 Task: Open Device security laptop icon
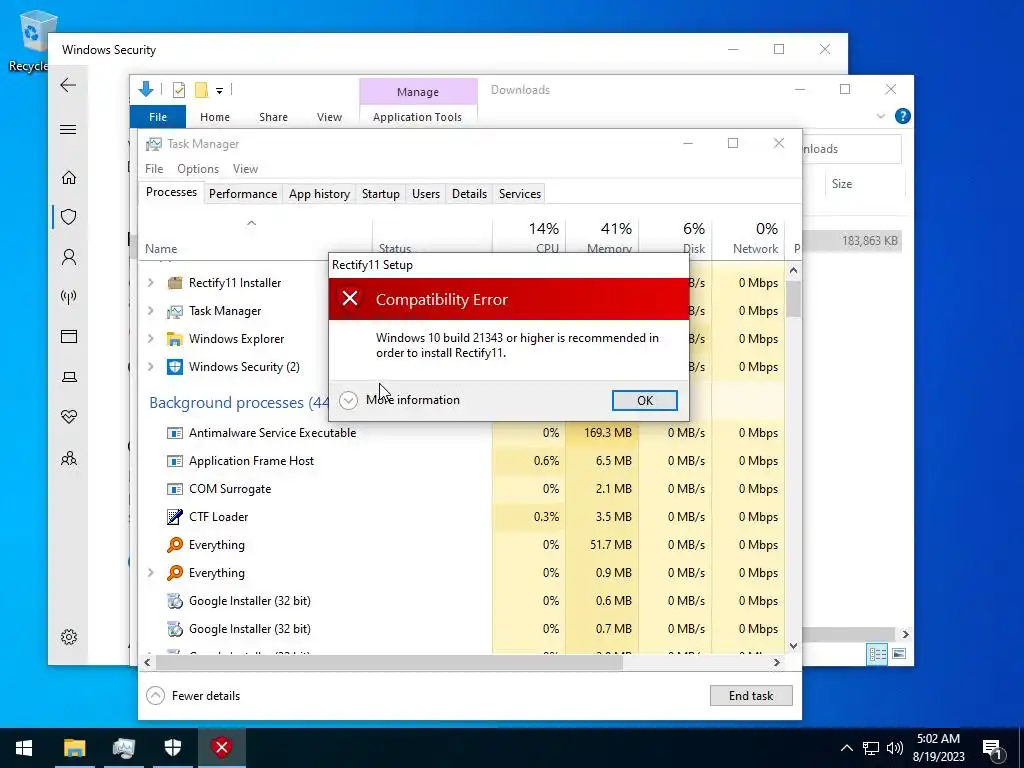pos(69,377)
